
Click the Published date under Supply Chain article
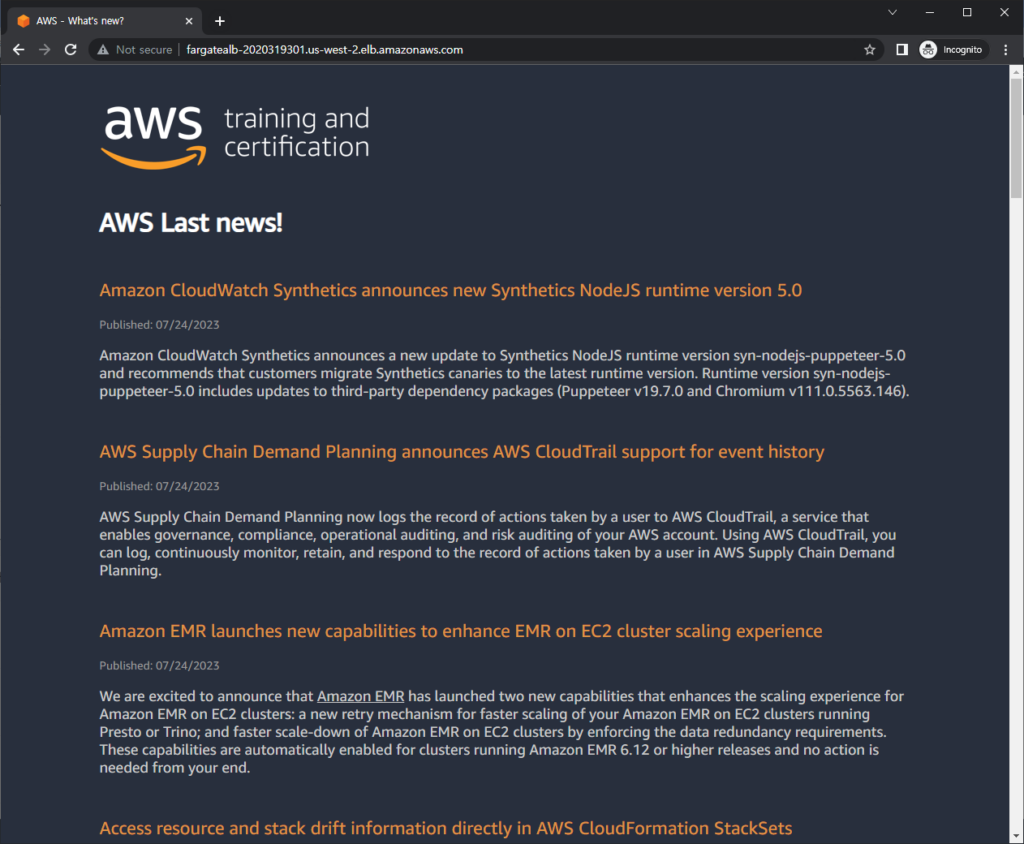click(159, 486)
